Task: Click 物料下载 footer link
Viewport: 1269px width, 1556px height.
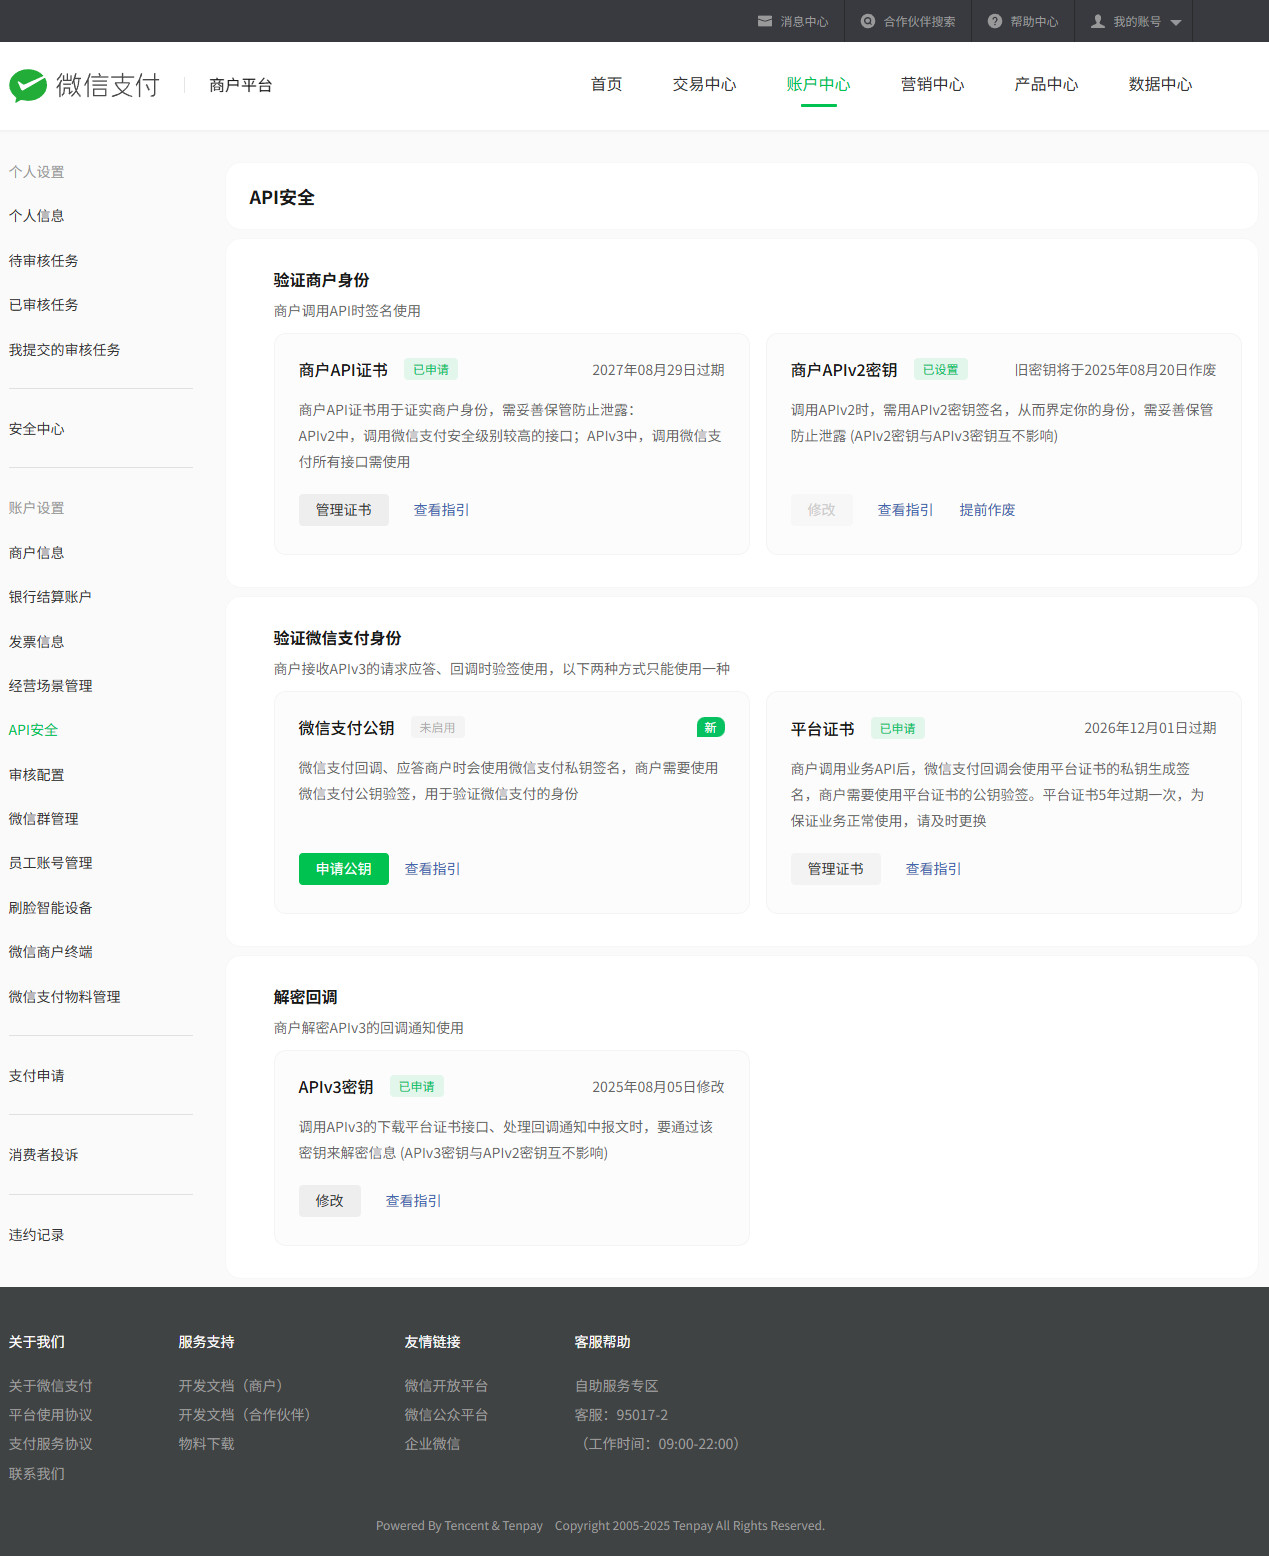Action: [207, 1444]
